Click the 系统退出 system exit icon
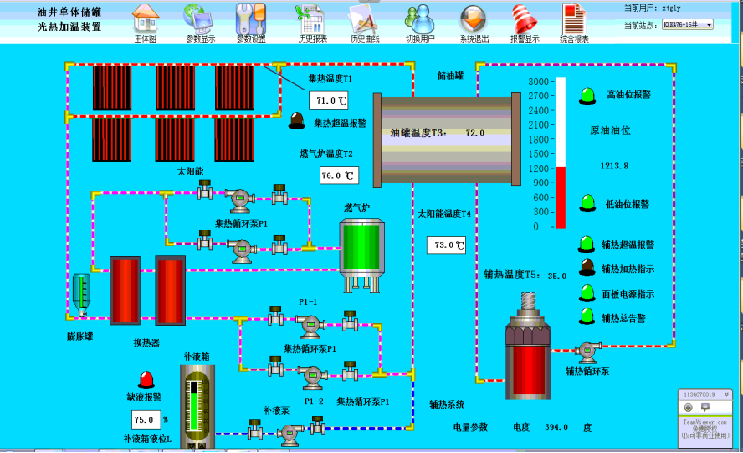 coord(474,20)
